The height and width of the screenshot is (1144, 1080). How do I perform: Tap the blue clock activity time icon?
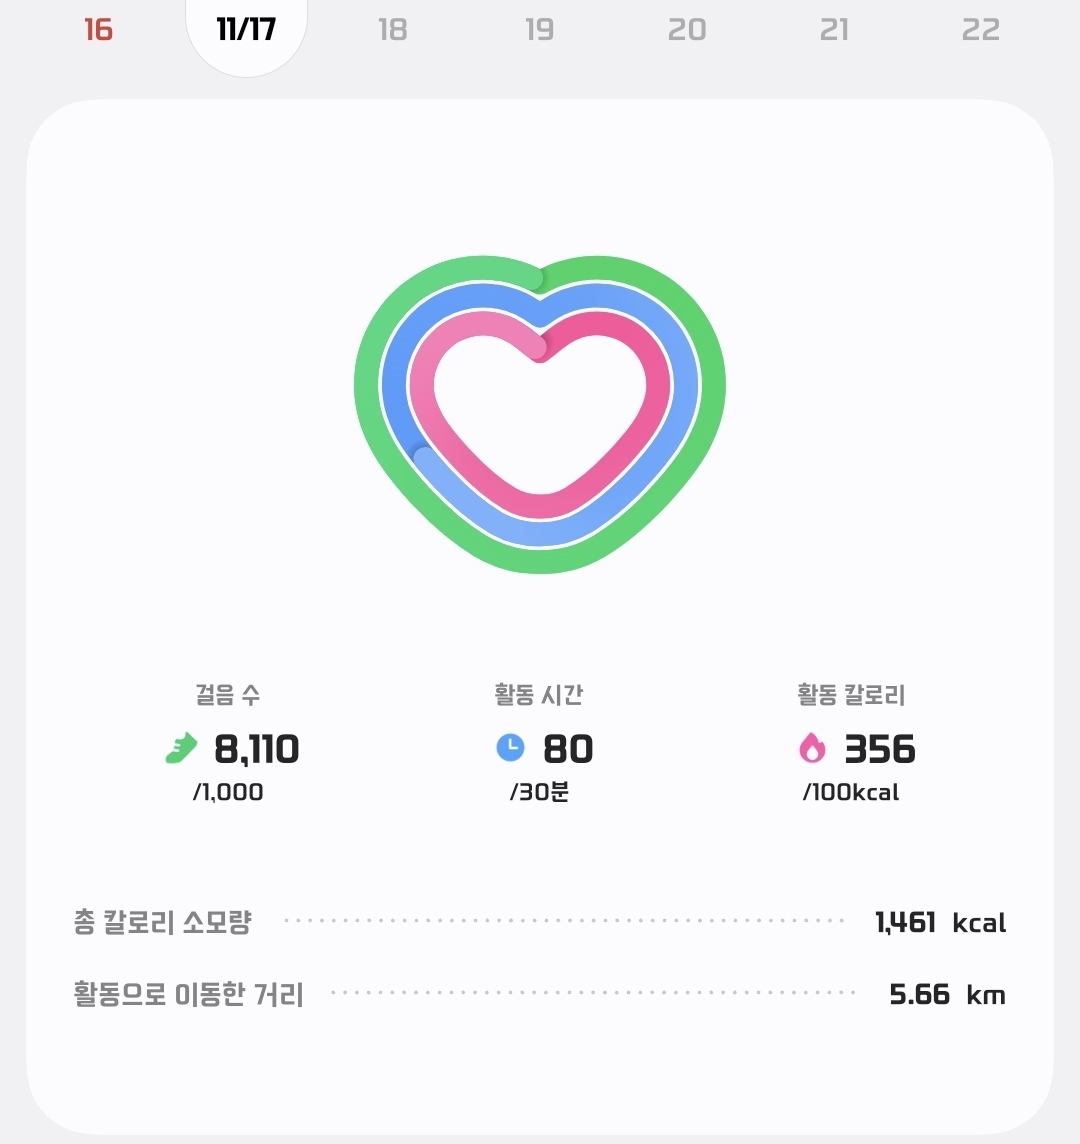tap(510, 748)
